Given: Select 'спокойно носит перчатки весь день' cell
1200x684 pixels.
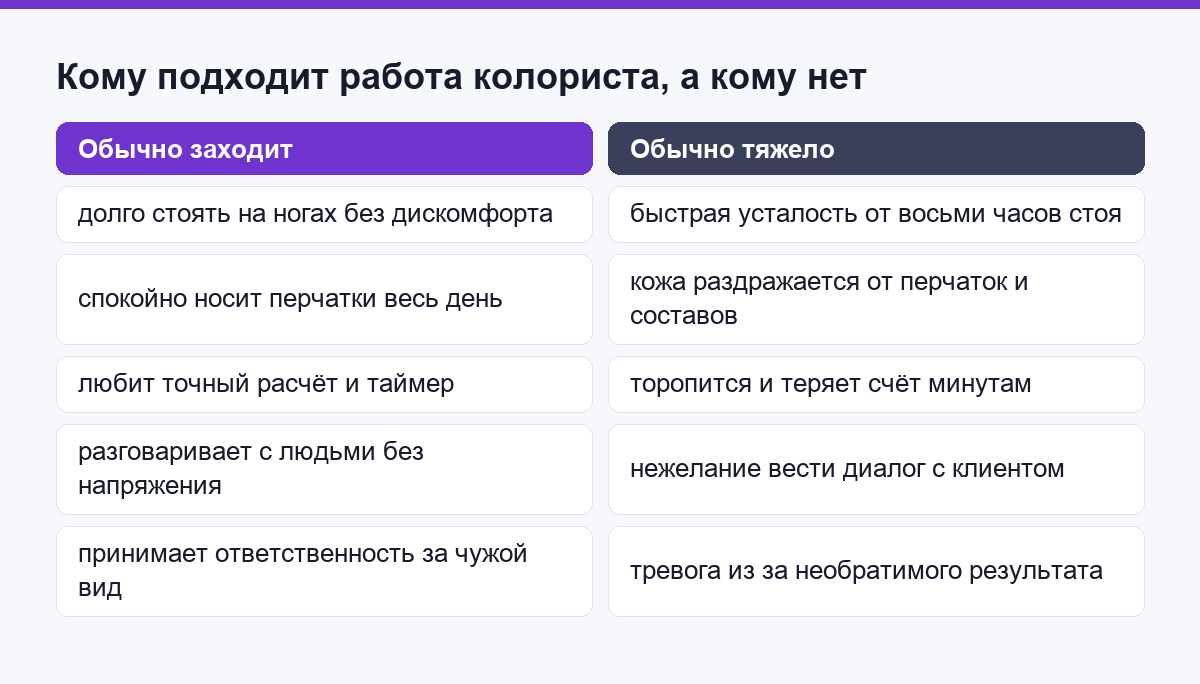Looking at the screenshot, I should click(324, 299).
